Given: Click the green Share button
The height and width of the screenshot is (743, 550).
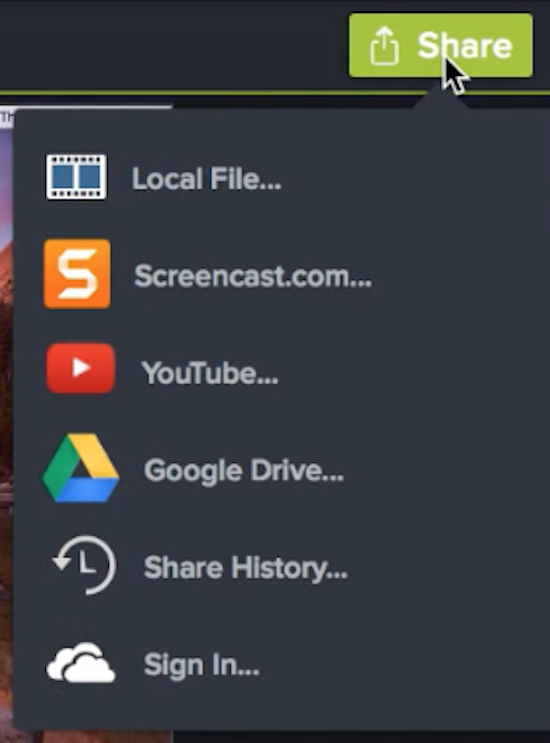Looking at the screenshot, I should 441,45.
